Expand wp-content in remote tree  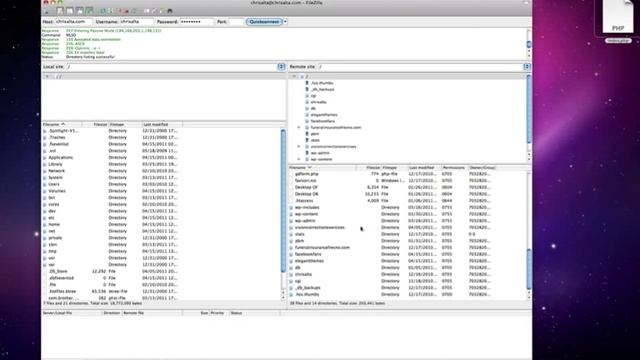[x=299, y=159]
